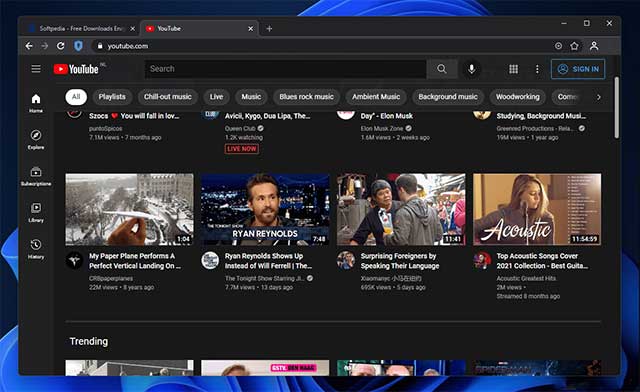Screen dimensions: 640x392
Task: Select the YouTube browser tab
Action: coord(200,29)
